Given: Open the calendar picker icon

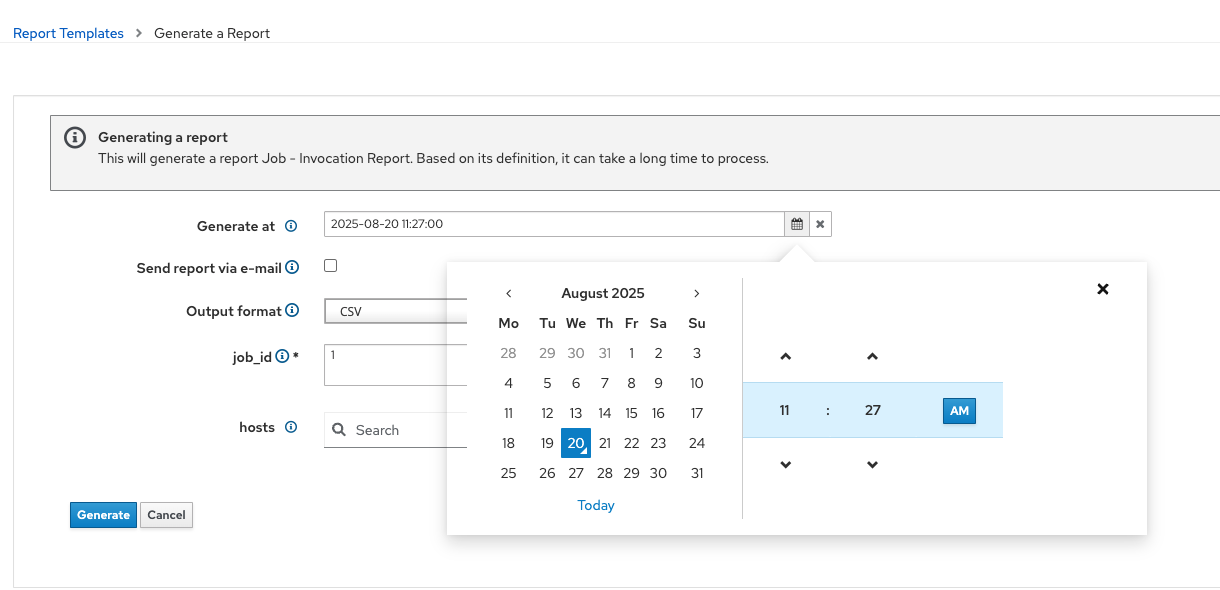Looking at the screenshot, I should [x=797, y=224].
